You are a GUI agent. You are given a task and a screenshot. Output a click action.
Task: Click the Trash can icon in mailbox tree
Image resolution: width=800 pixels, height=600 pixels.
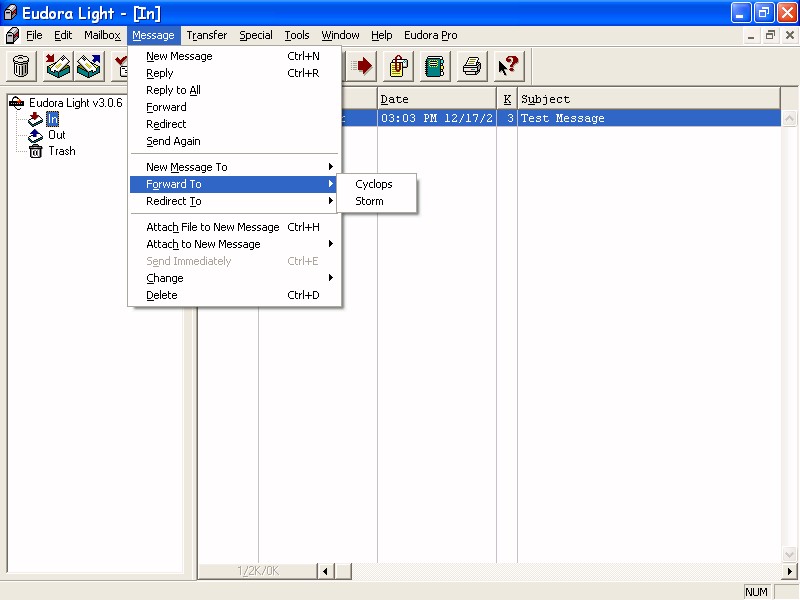(35, 152)
